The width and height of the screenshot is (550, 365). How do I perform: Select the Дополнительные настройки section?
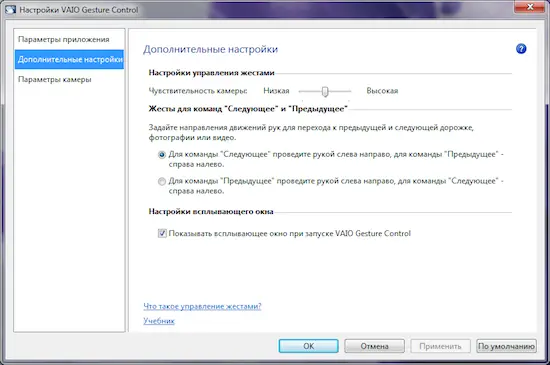[69, 59]
